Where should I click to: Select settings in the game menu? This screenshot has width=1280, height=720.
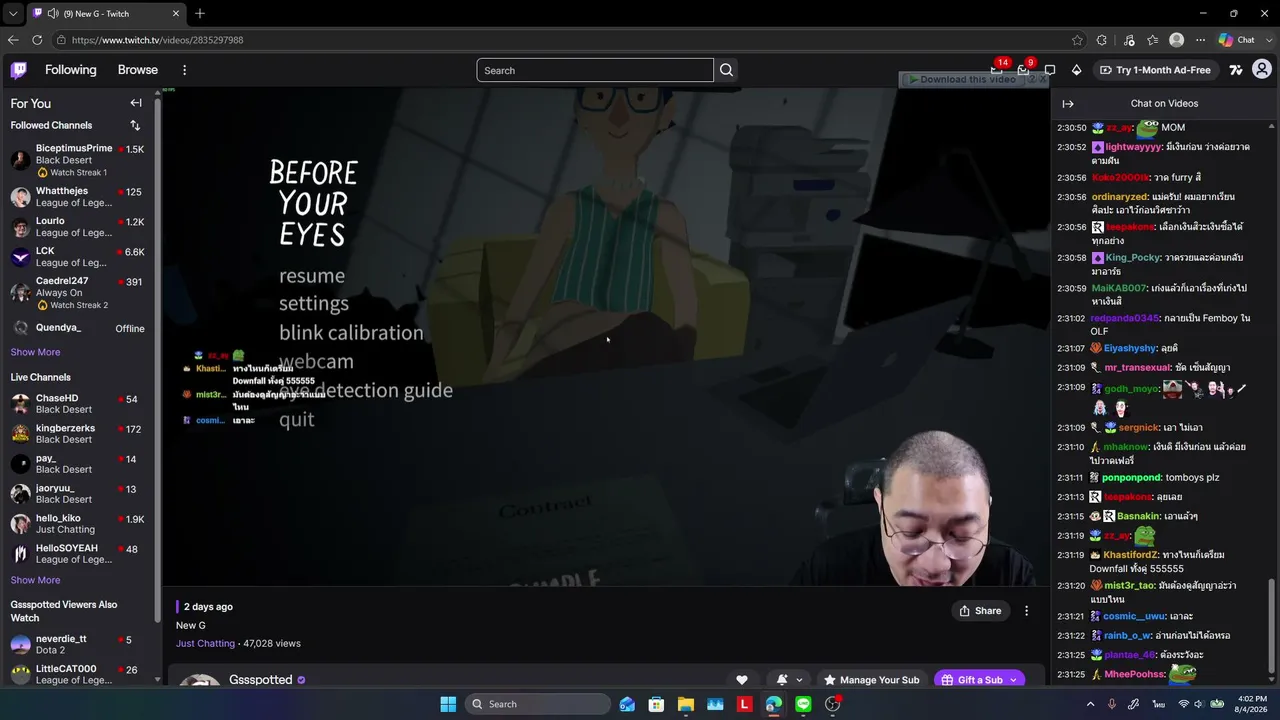tap(314, 303)
